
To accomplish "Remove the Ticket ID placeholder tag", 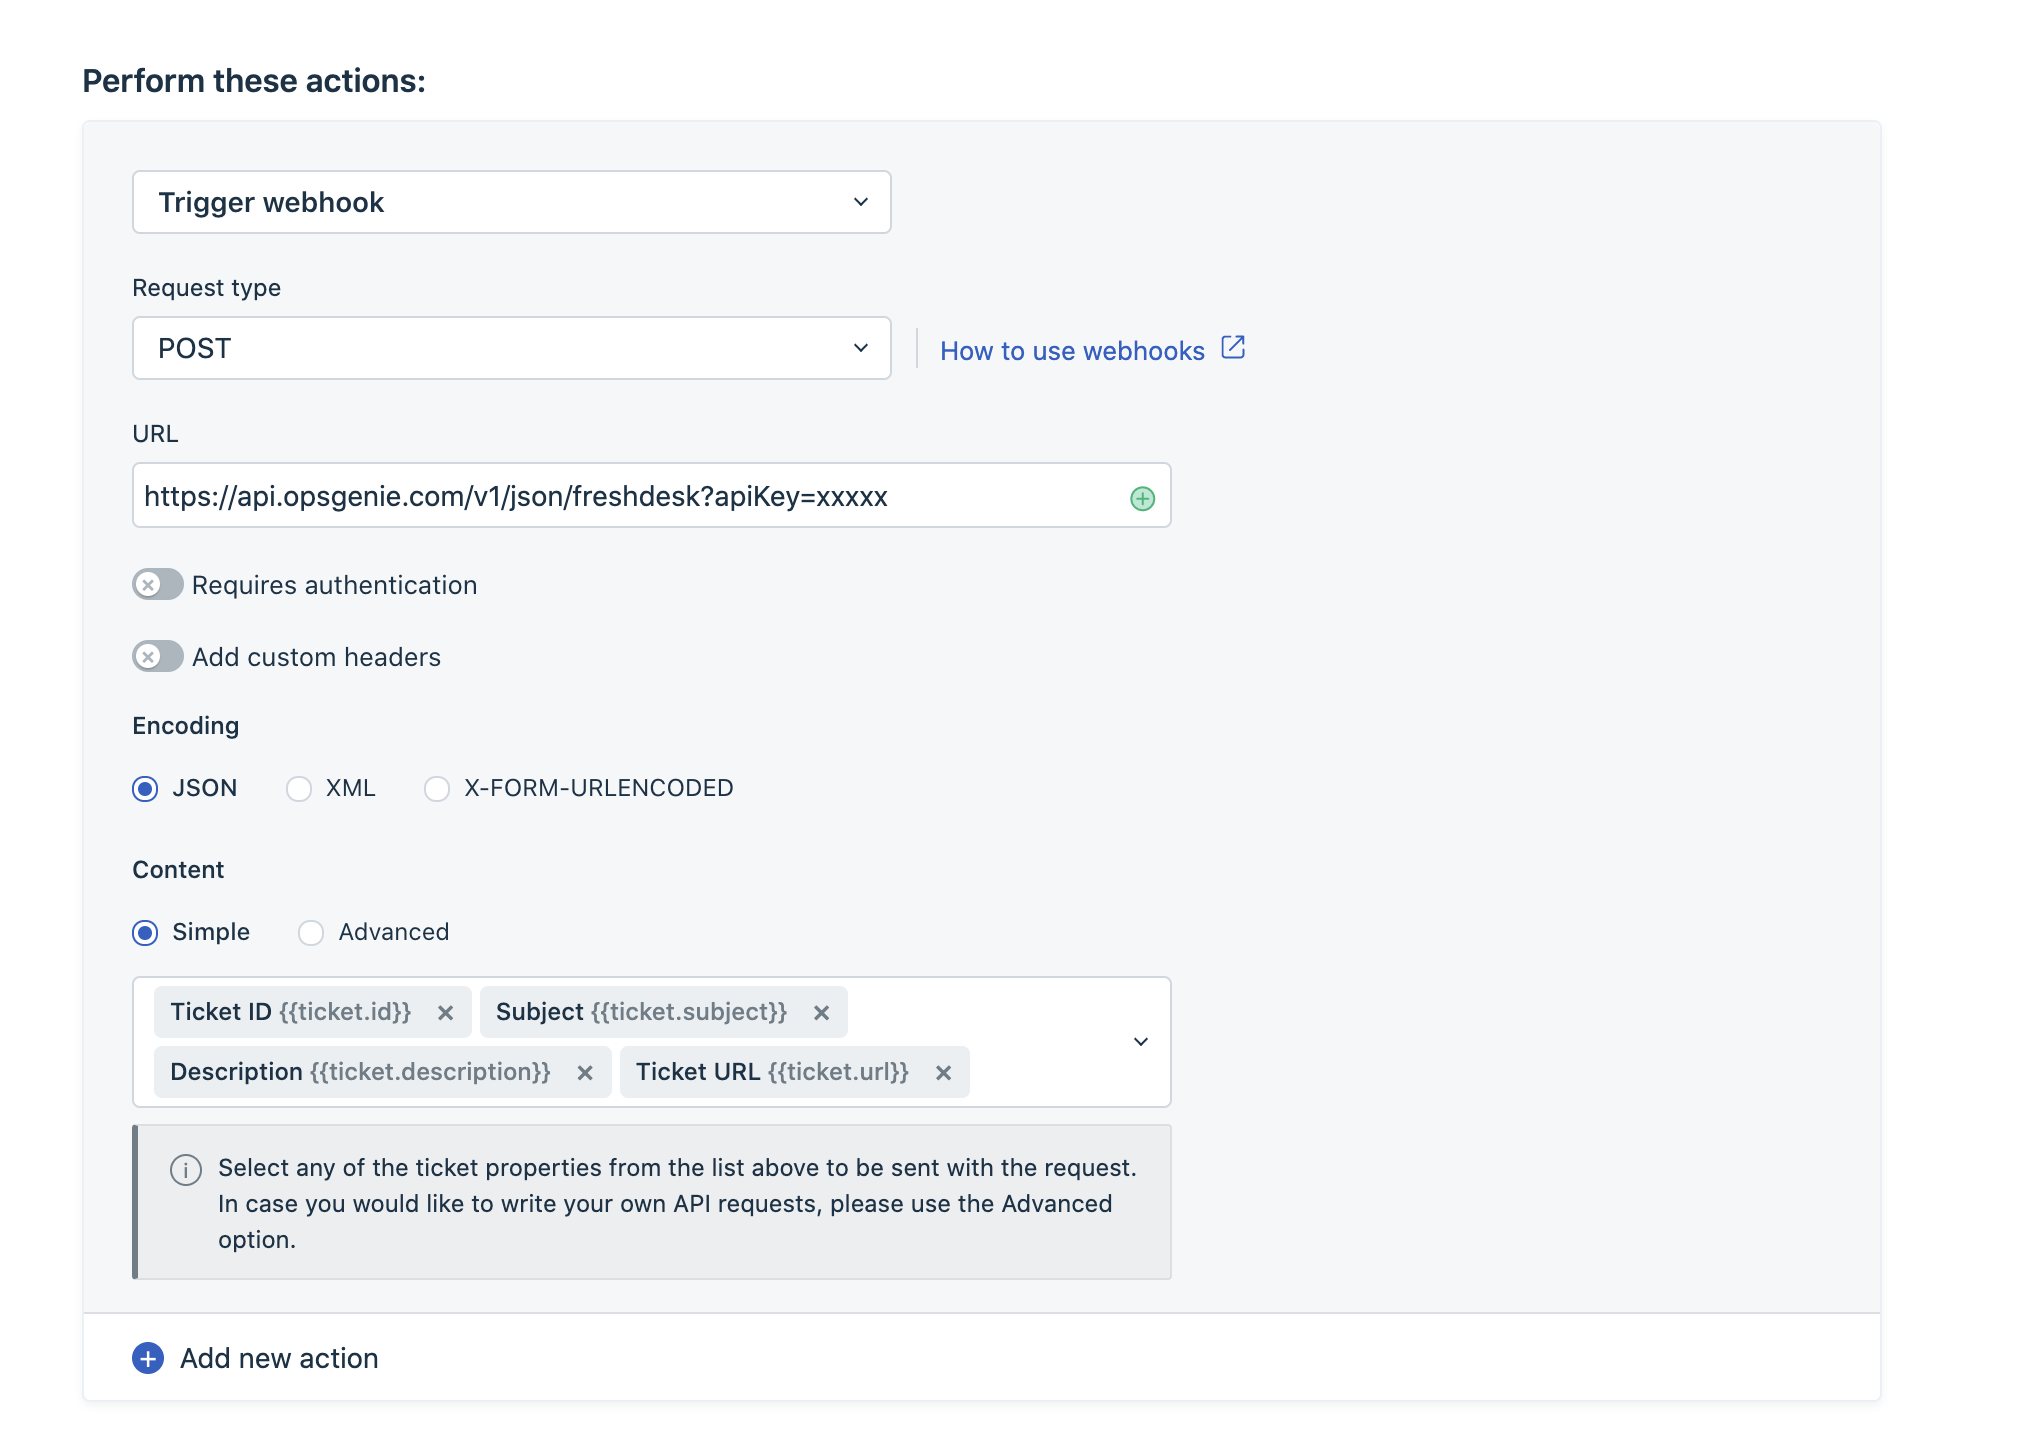I will [446, 1013].
